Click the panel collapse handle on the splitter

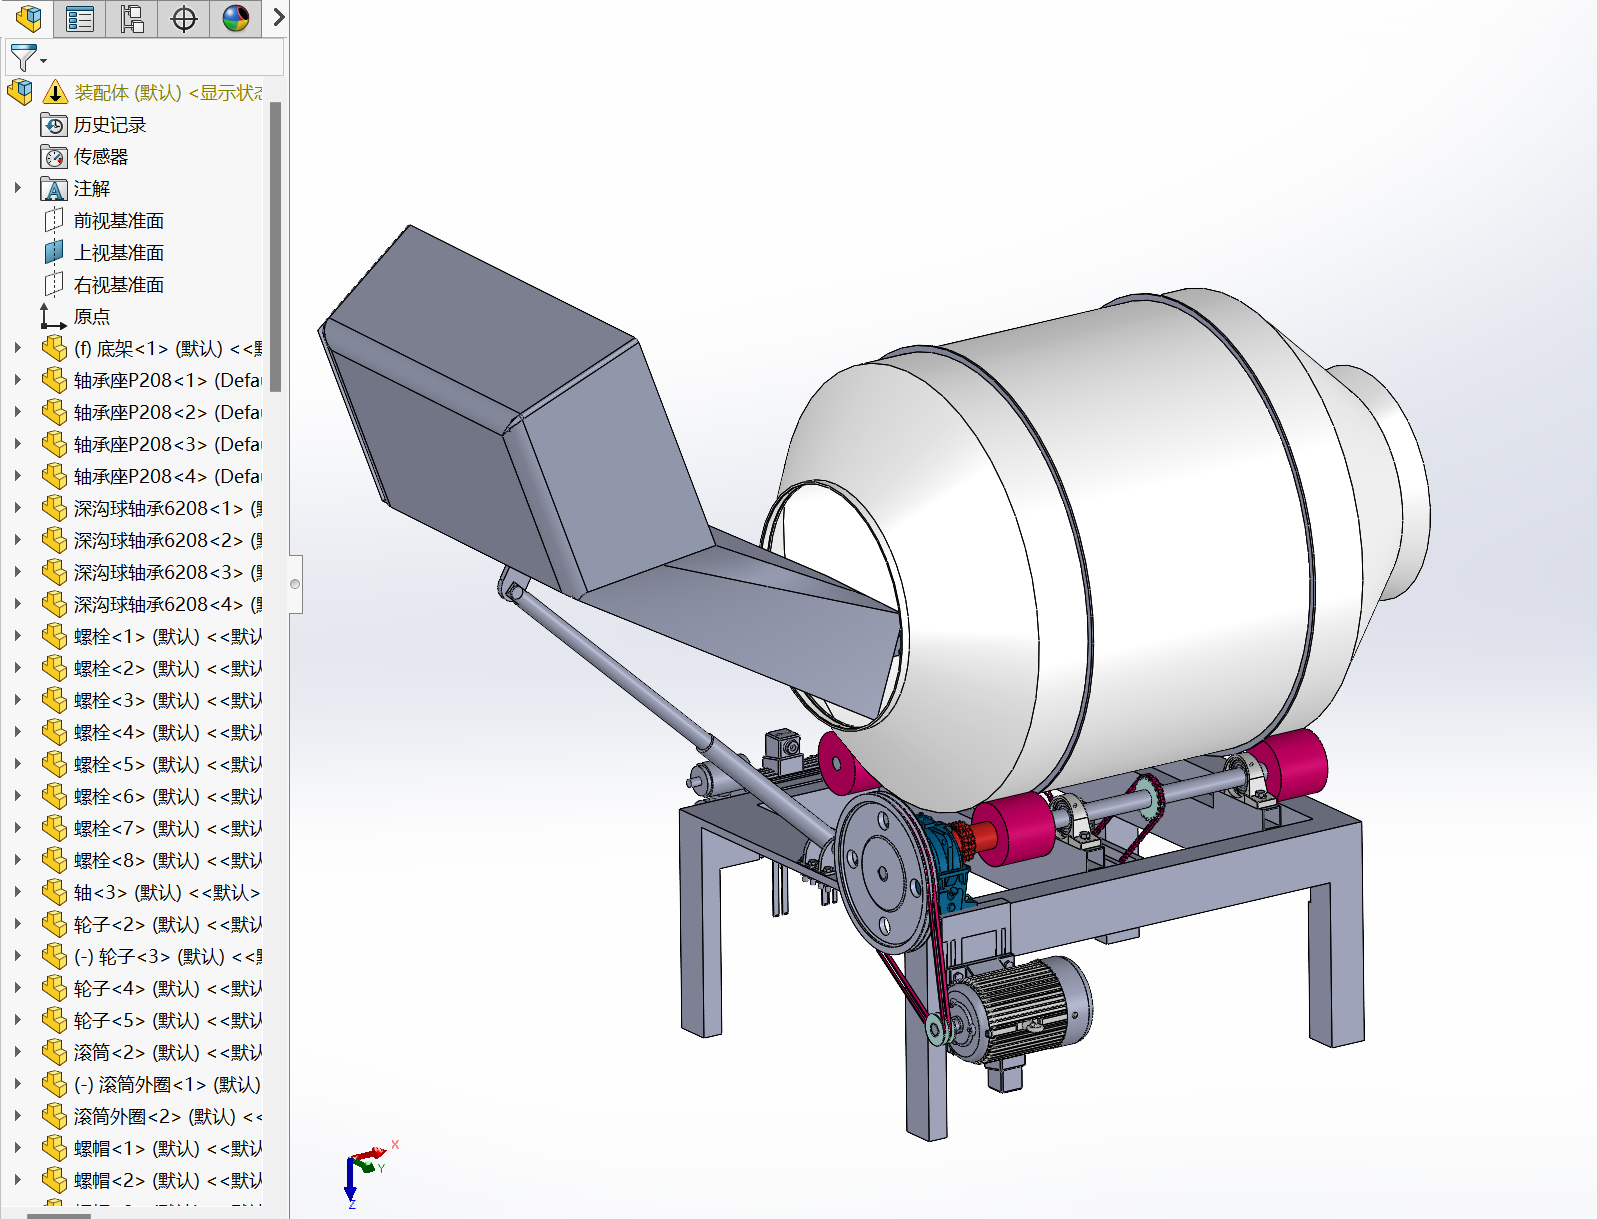tap(295, 584)
